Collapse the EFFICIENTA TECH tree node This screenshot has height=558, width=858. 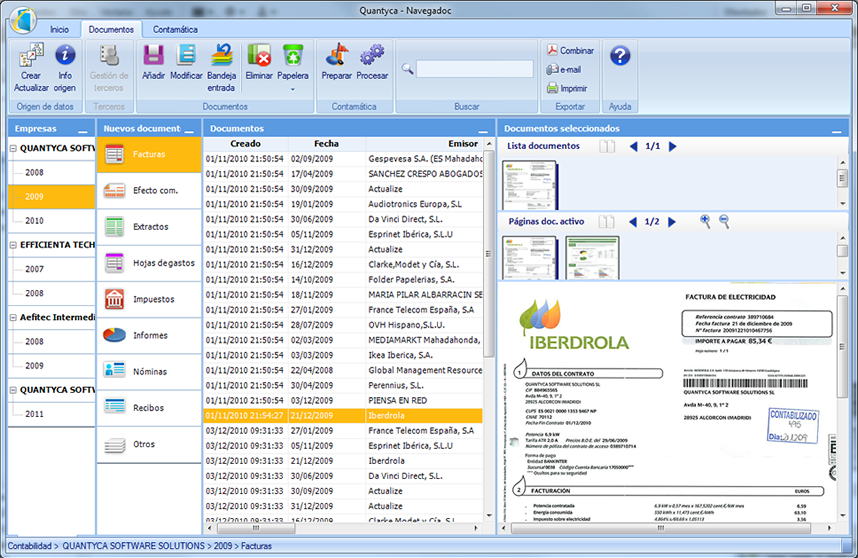point(13,245)
